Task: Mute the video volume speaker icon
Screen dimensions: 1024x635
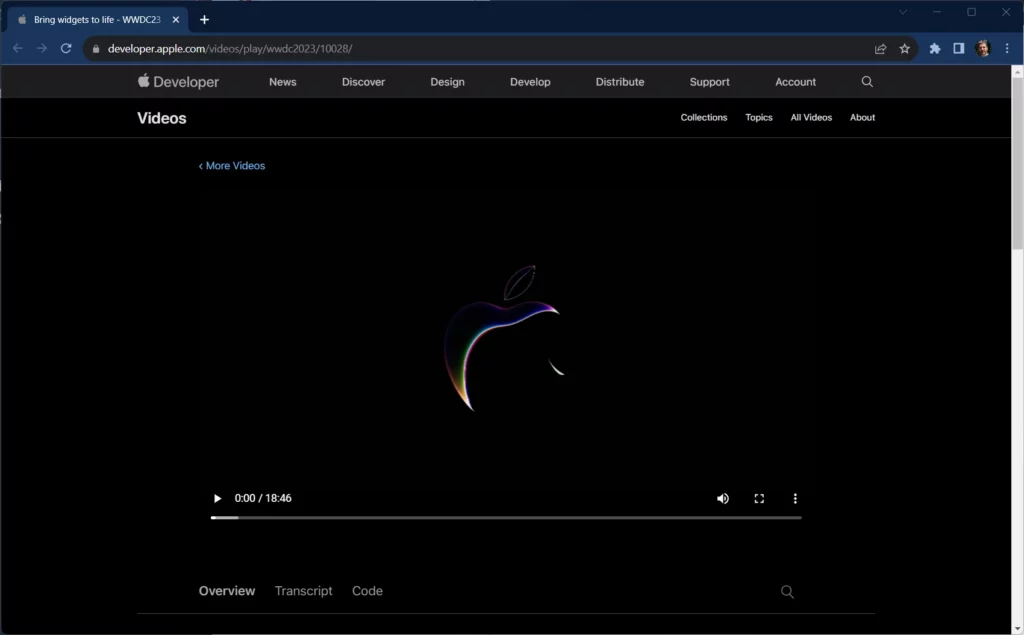Action: click(723, 498)
